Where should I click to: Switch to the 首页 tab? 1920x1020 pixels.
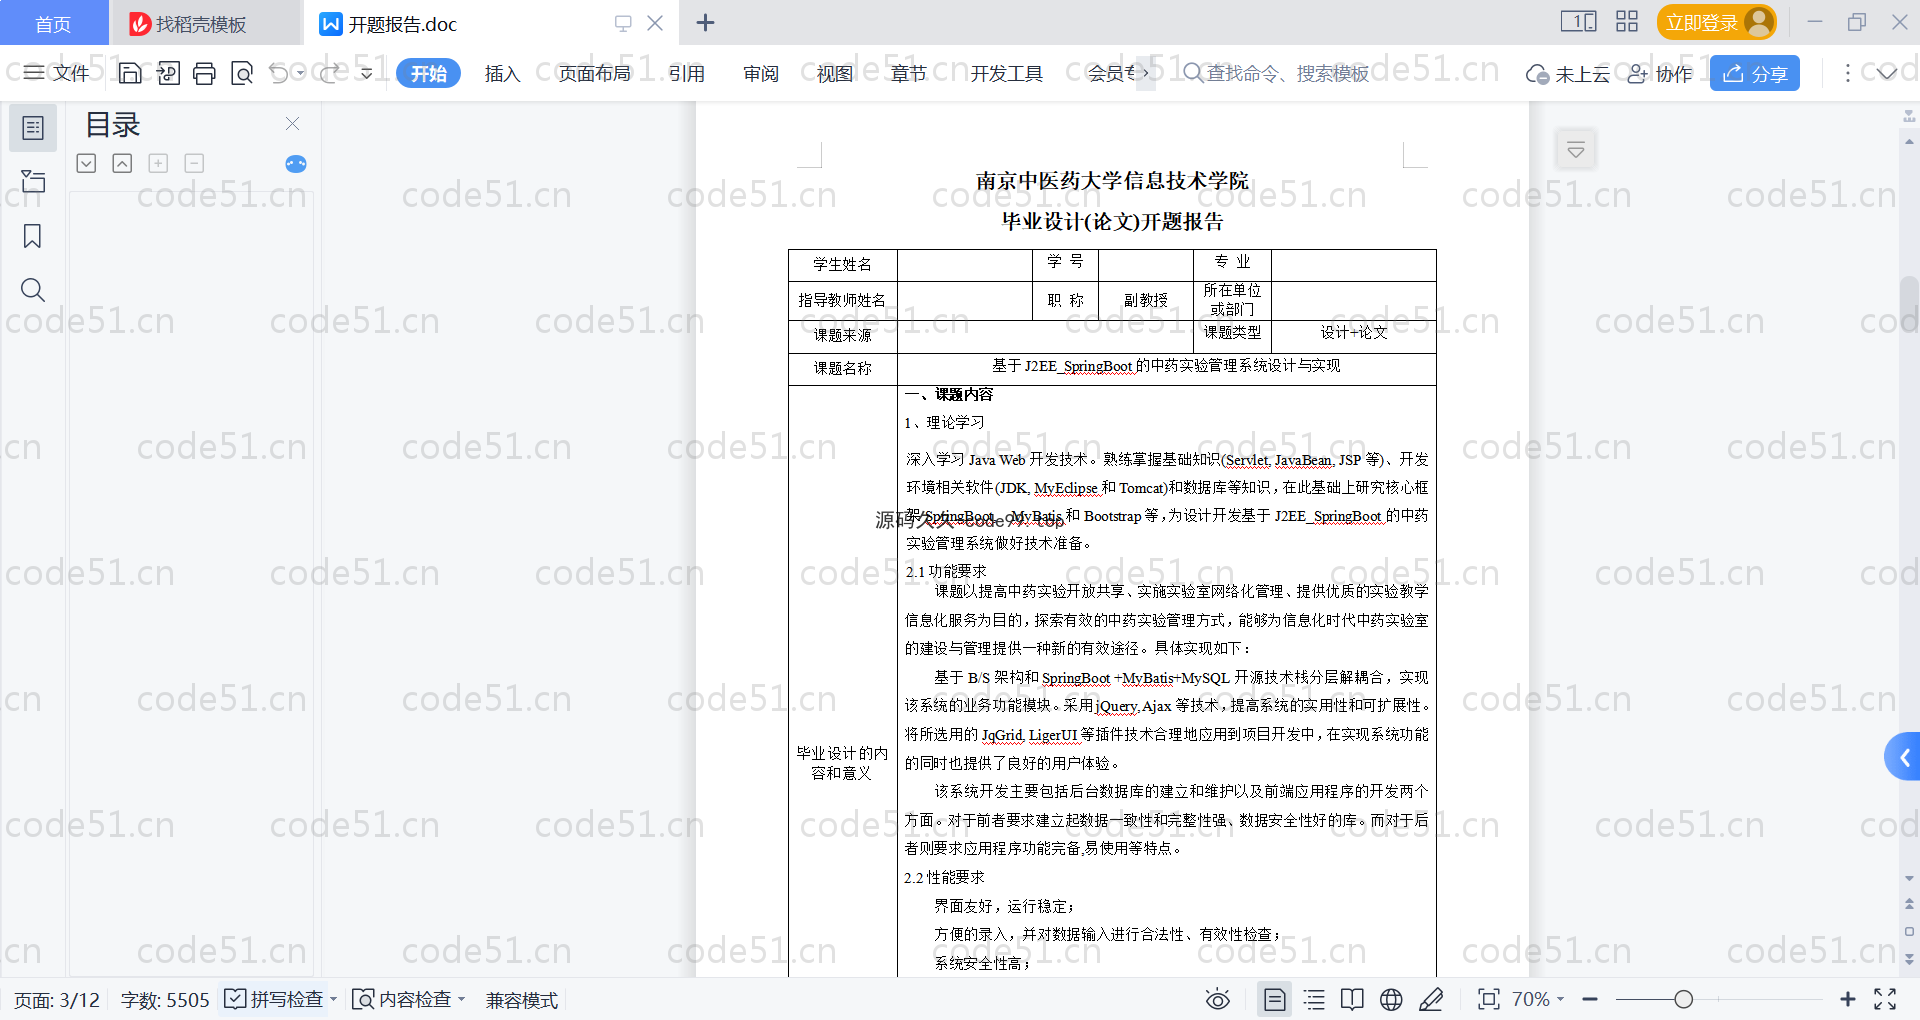click(x=54, y=23)
